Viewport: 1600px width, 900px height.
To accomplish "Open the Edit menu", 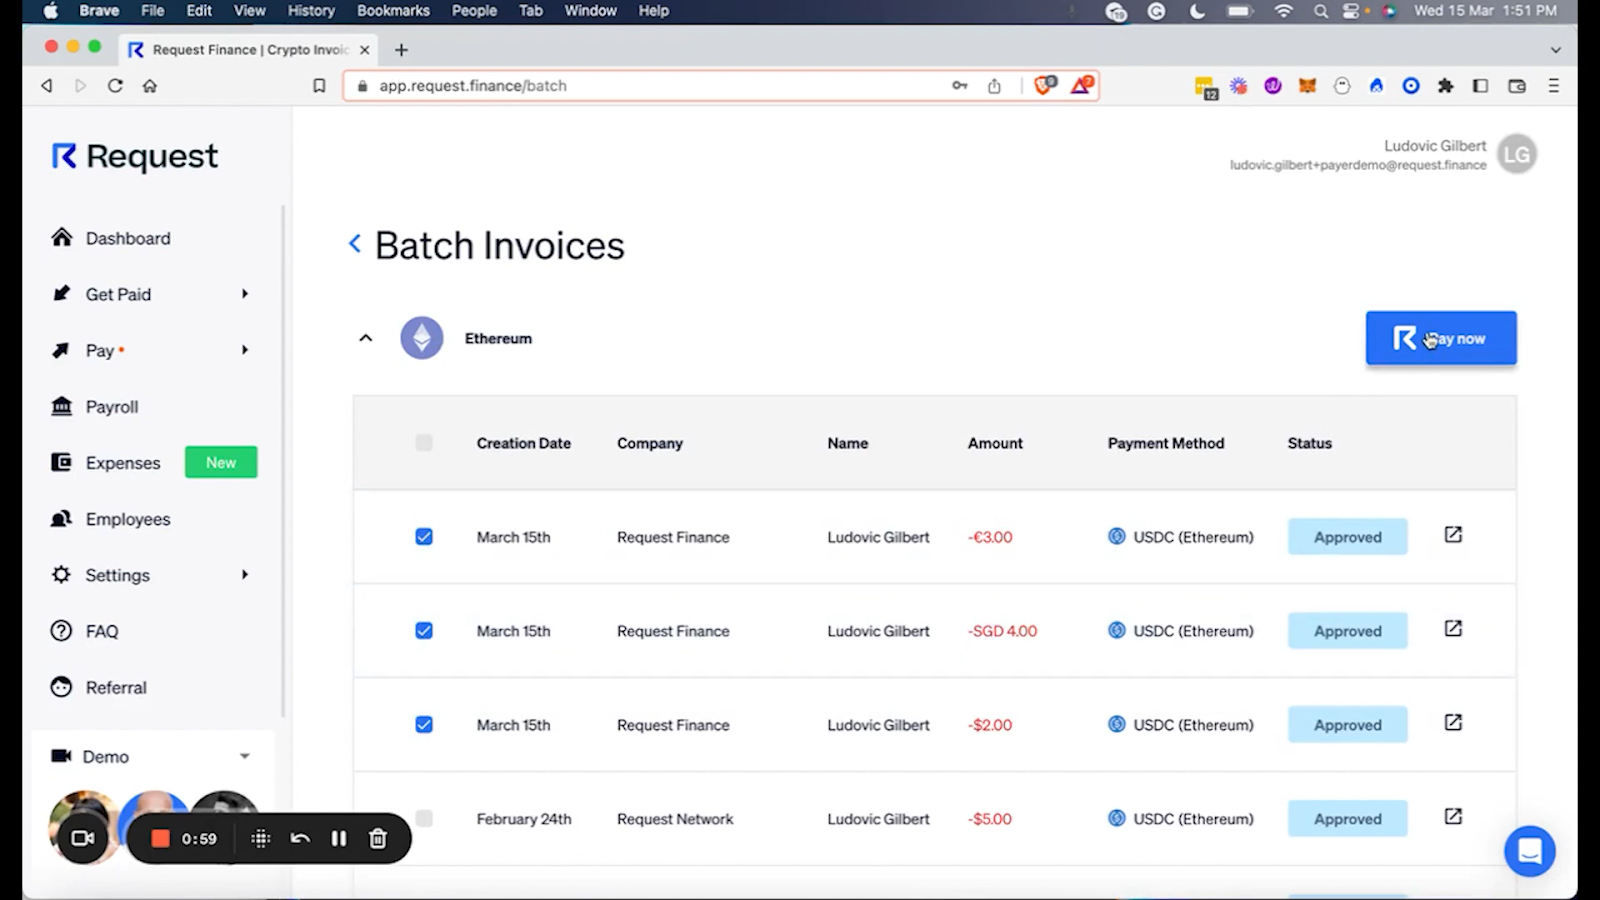I will click(199, 11).
